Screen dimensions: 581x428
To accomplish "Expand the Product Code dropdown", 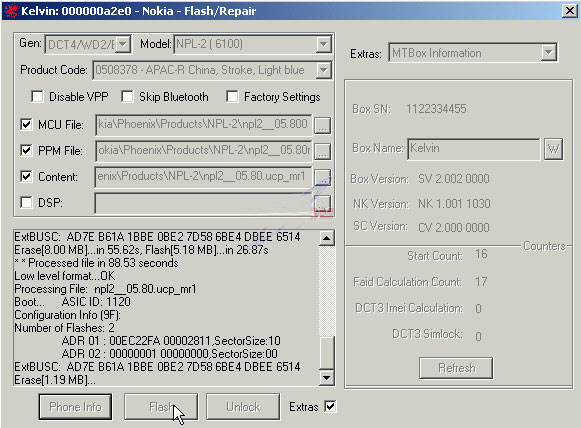I will coord(323,70).
